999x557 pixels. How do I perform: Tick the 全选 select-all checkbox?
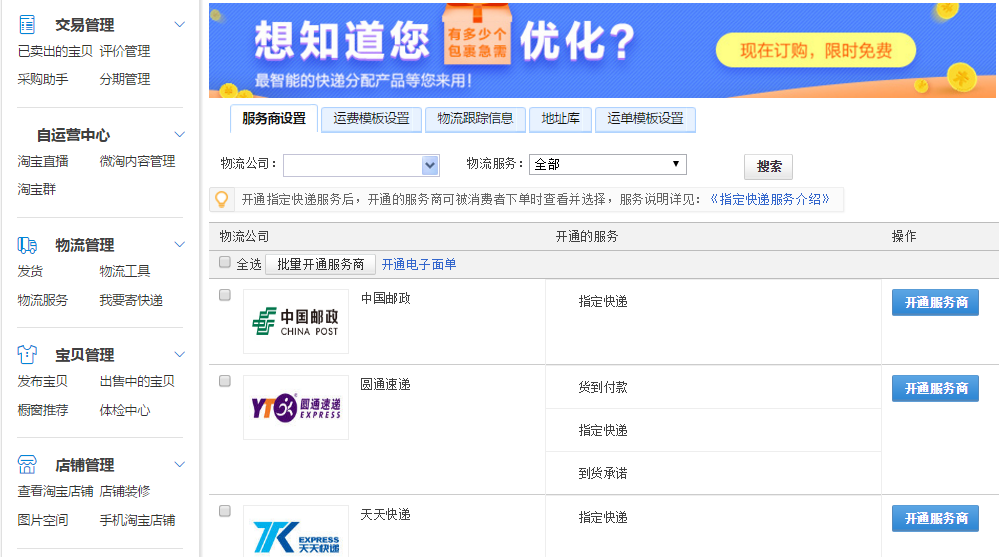pos(224,262)
